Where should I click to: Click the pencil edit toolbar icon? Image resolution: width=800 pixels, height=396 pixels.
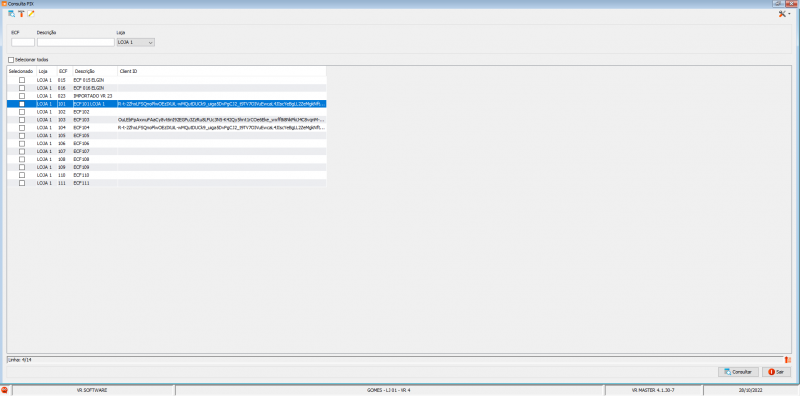coord(31,14)
